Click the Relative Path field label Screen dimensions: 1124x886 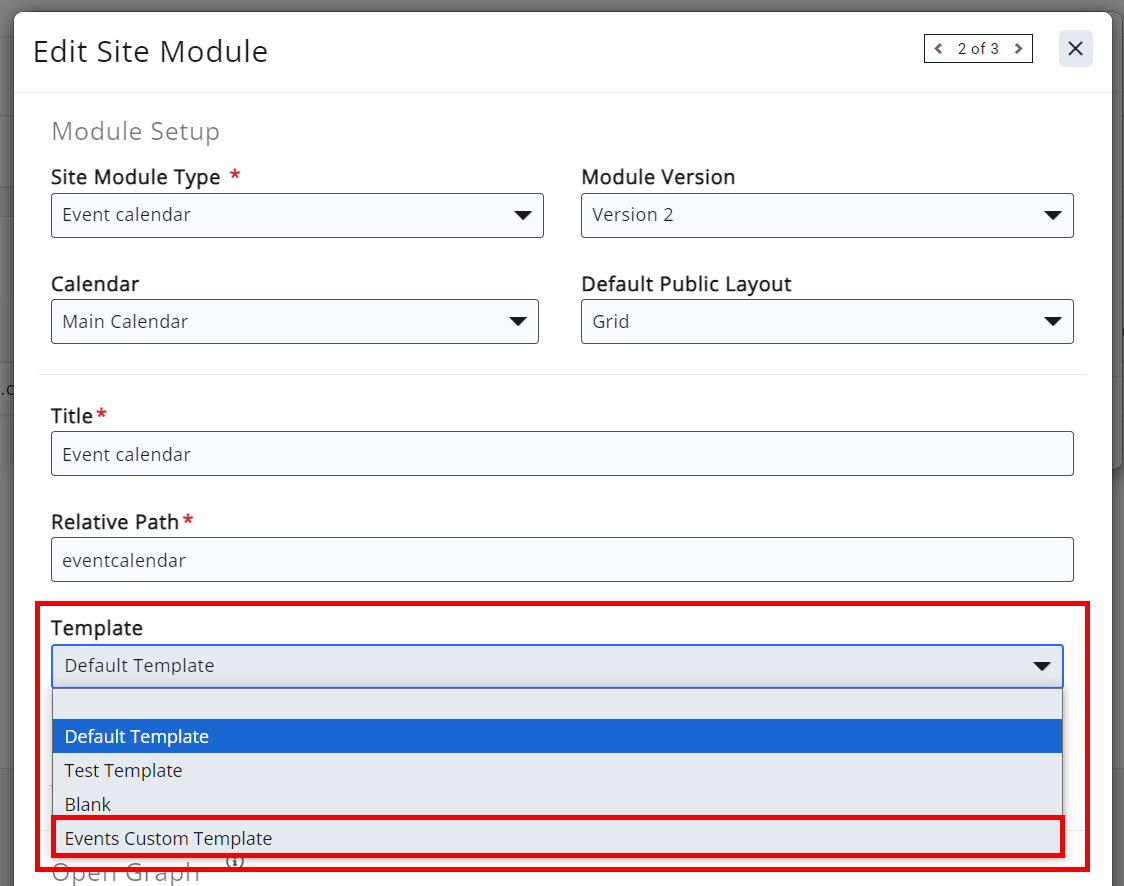click(x=115, y=522)
